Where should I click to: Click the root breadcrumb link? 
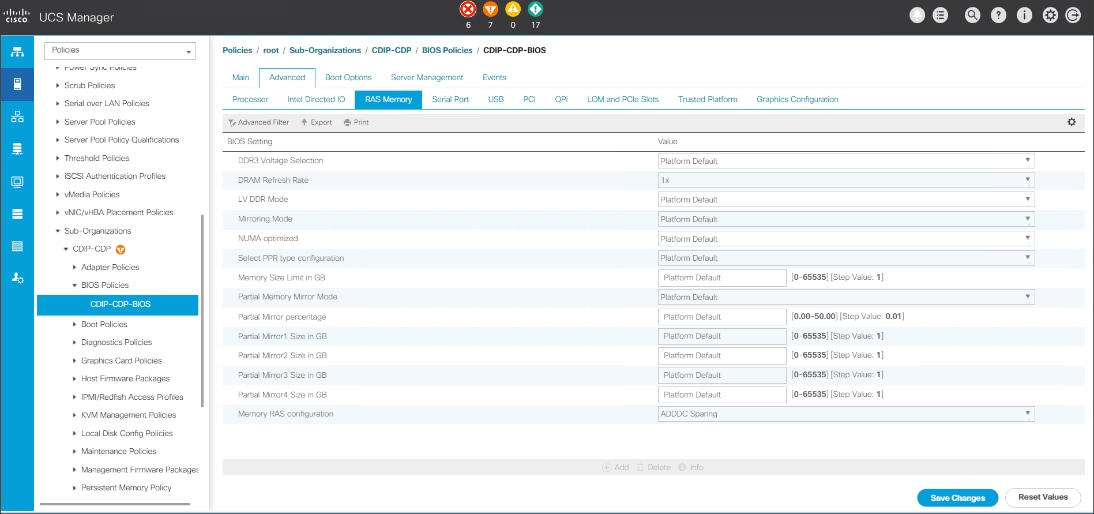coord(271,50)
